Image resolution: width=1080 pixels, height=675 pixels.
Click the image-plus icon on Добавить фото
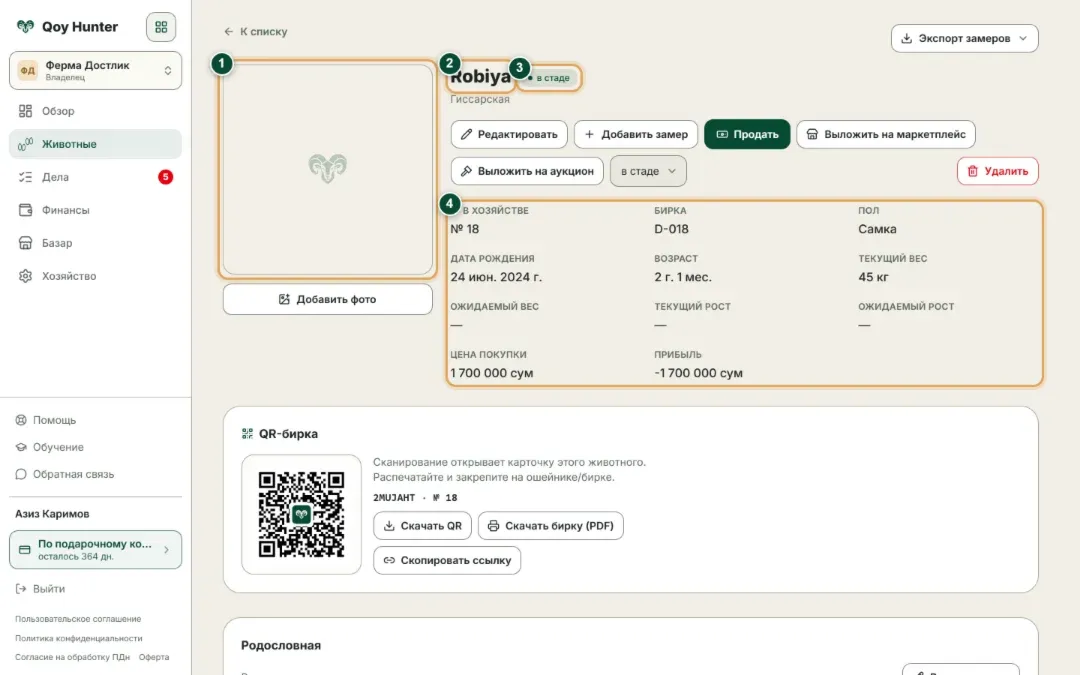pyautogui.click(x=284, y=300)
